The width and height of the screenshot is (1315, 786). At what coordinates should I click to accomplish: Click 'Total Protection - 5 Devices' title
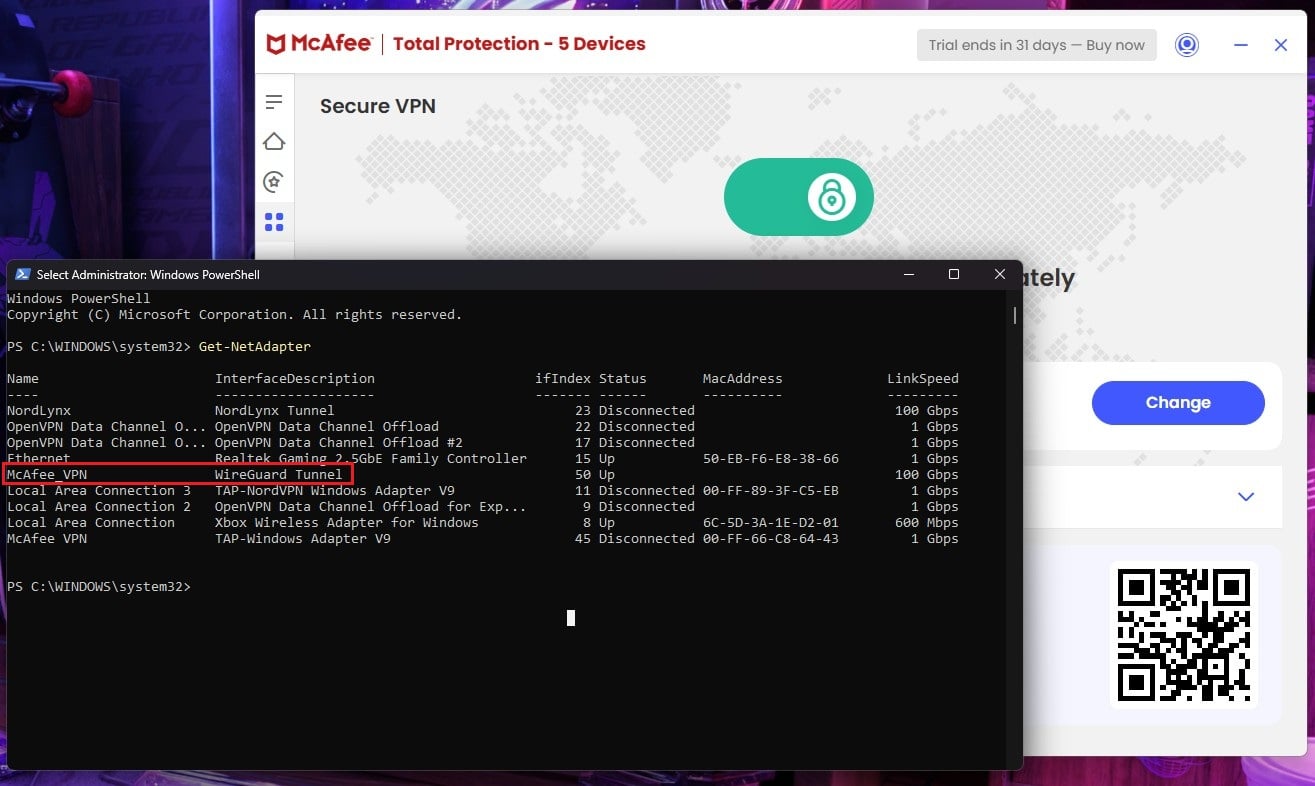[519, 44]
